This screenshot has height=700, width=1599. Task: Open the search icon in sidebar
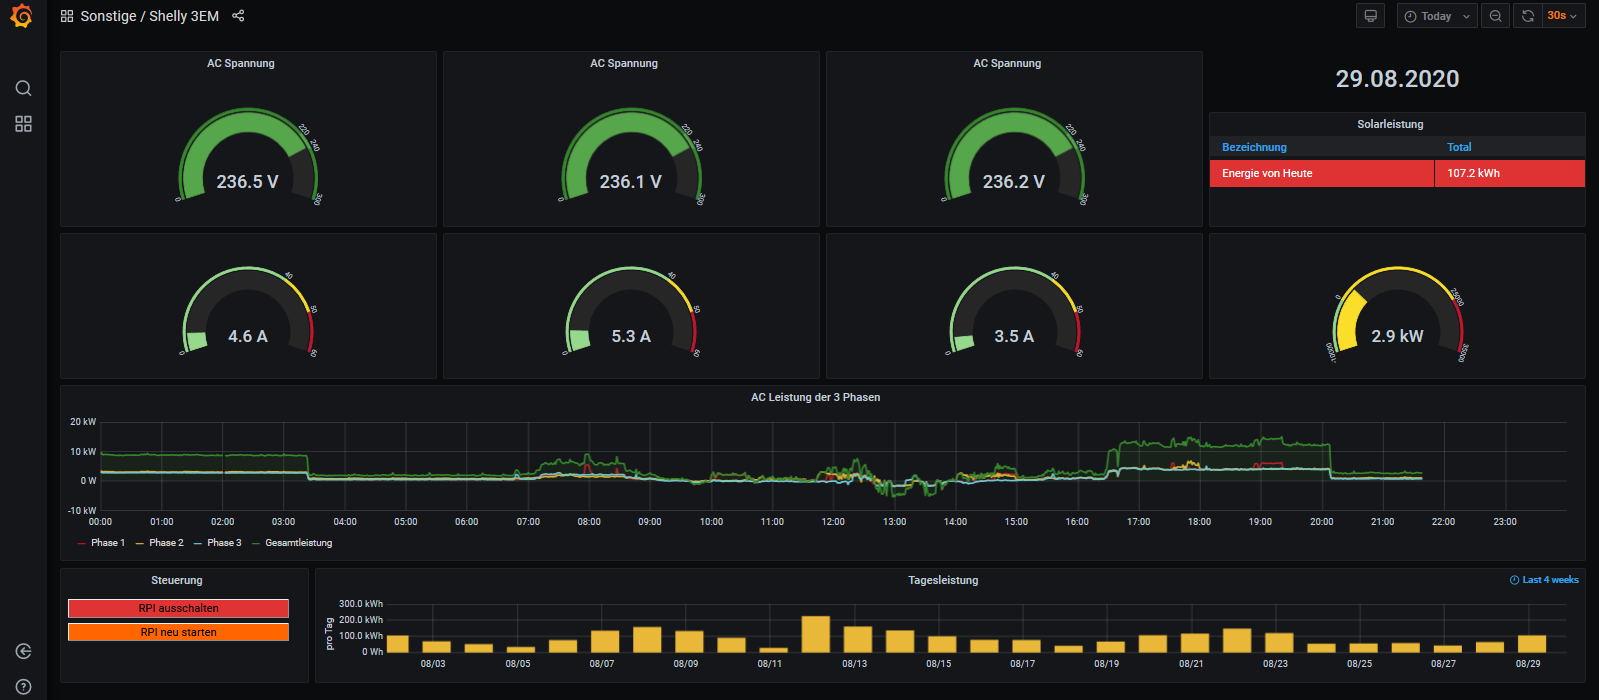click(x=23, y=88)
